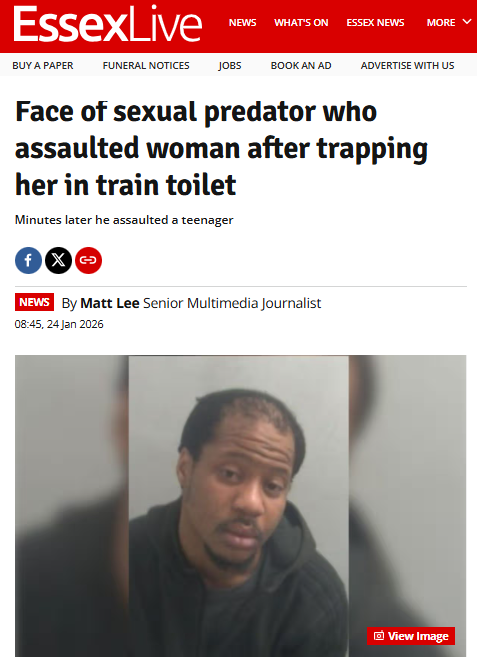Click the View Image button
Viewport: 477px width, 664px height.
411,636
